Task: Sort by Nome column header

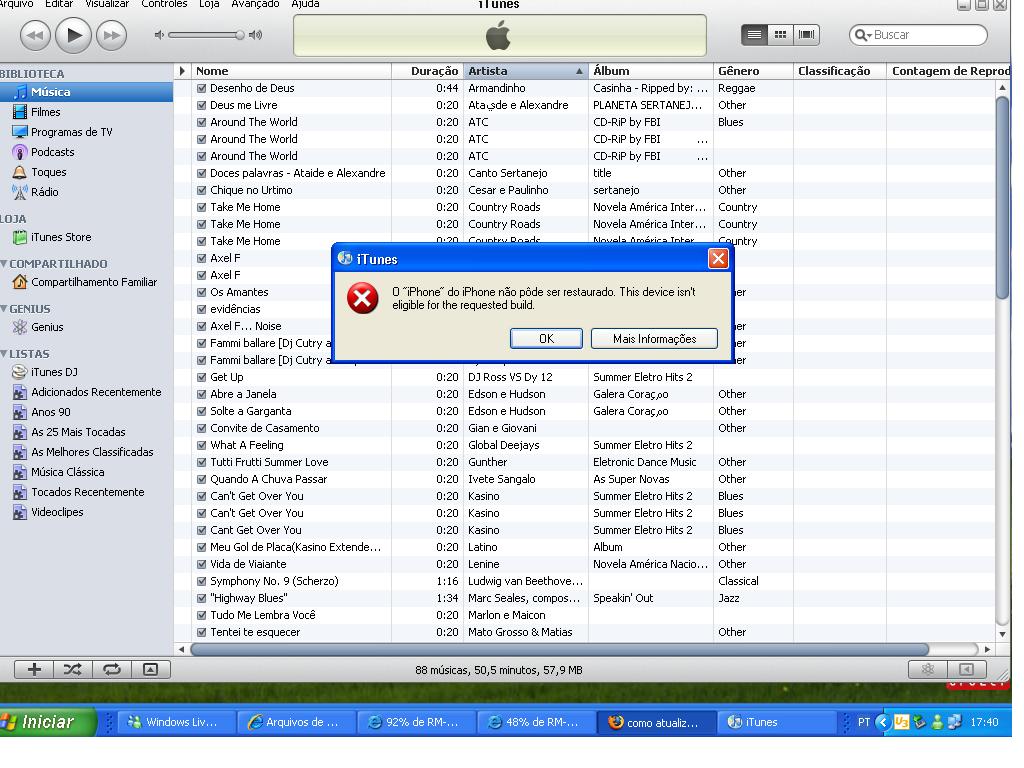Action: 291,71
